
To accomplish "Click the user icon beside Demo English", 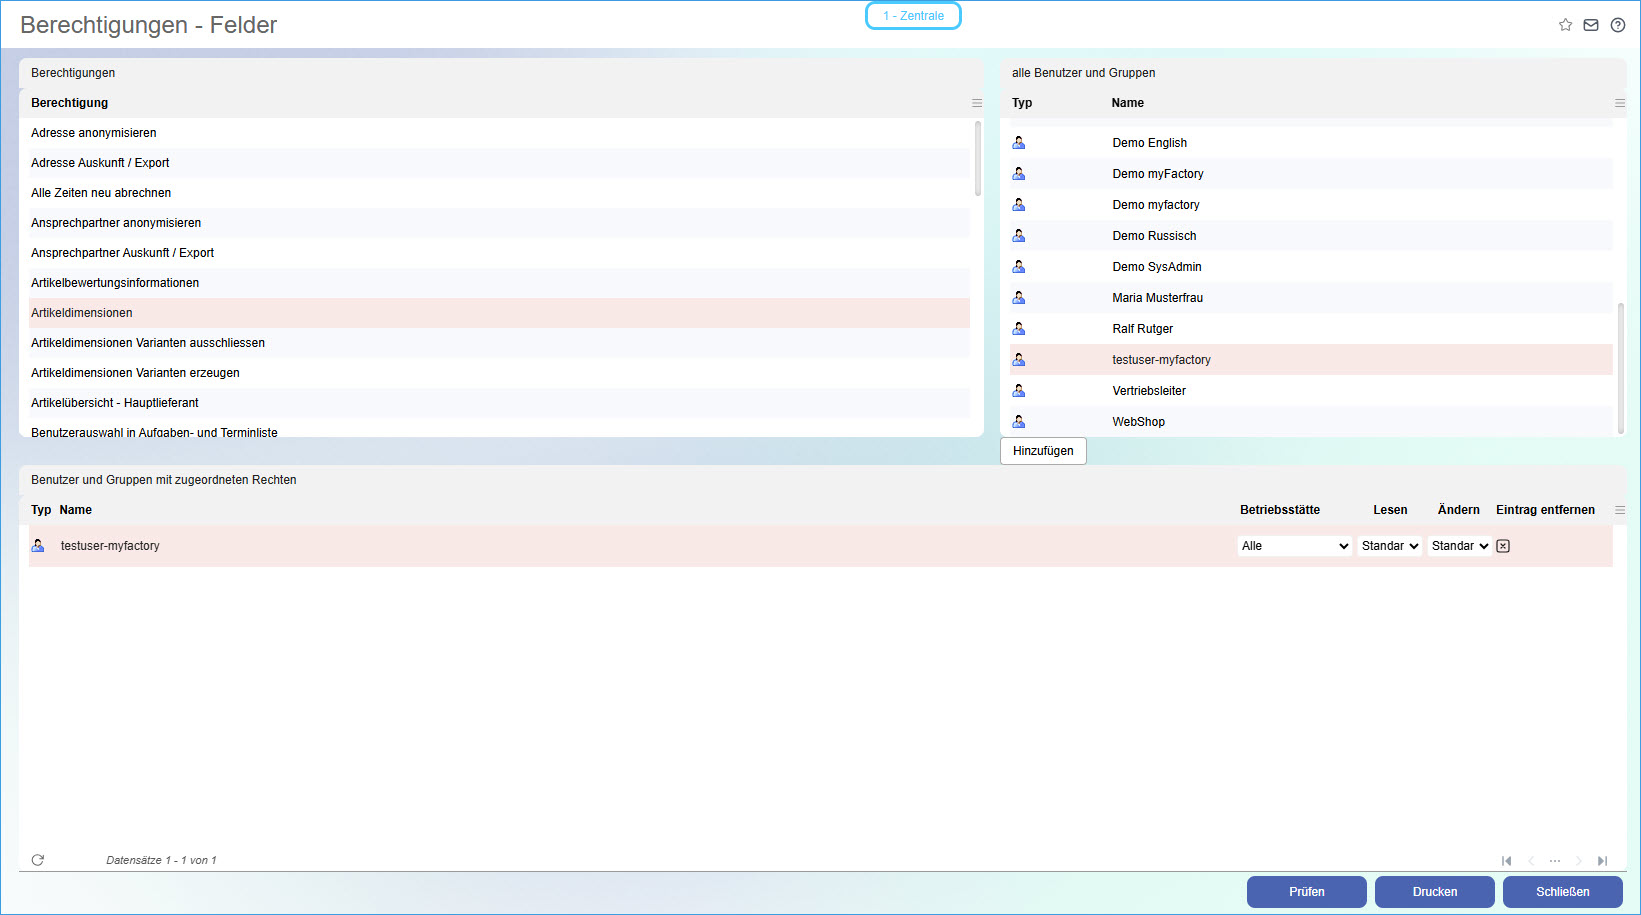I will click(1019, 143).
